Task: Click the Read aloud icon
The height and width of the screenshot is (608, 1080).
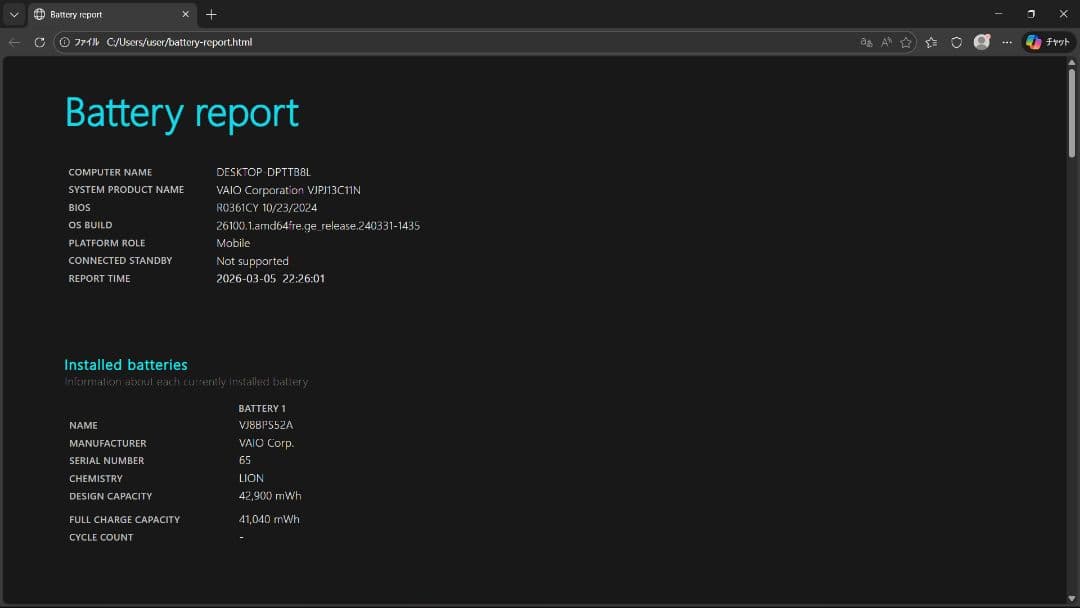Action: (886, 42)
